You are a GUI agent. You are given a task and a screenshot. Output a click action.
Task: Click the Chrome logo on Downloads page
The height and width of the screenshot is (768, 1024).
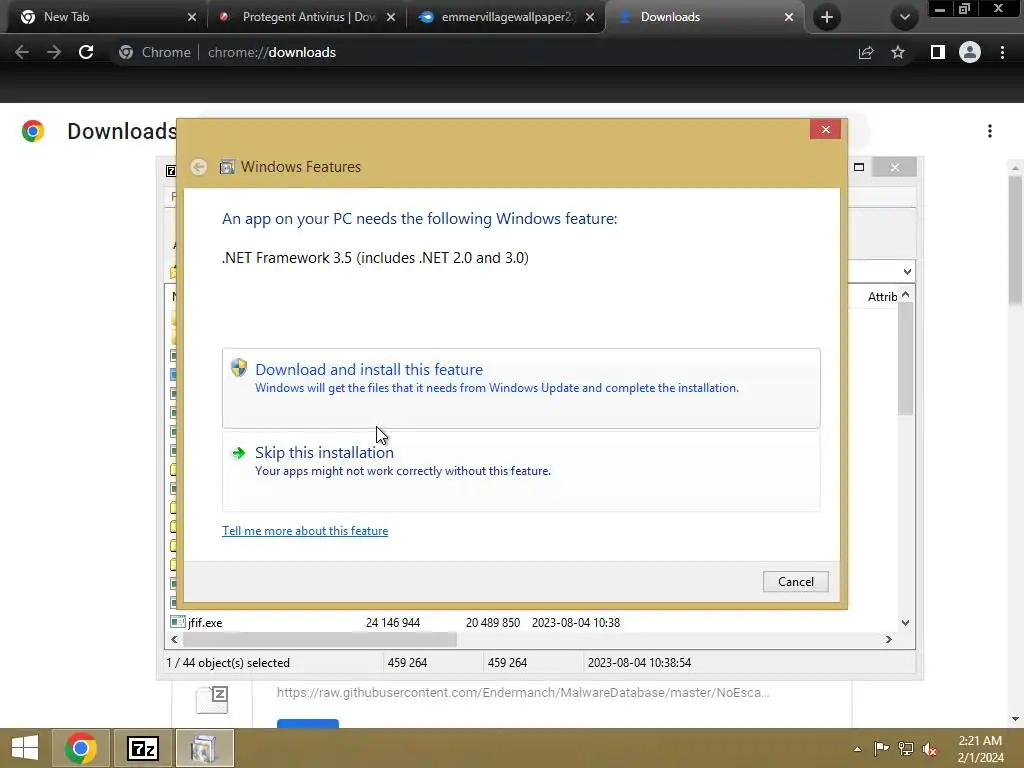33,131
